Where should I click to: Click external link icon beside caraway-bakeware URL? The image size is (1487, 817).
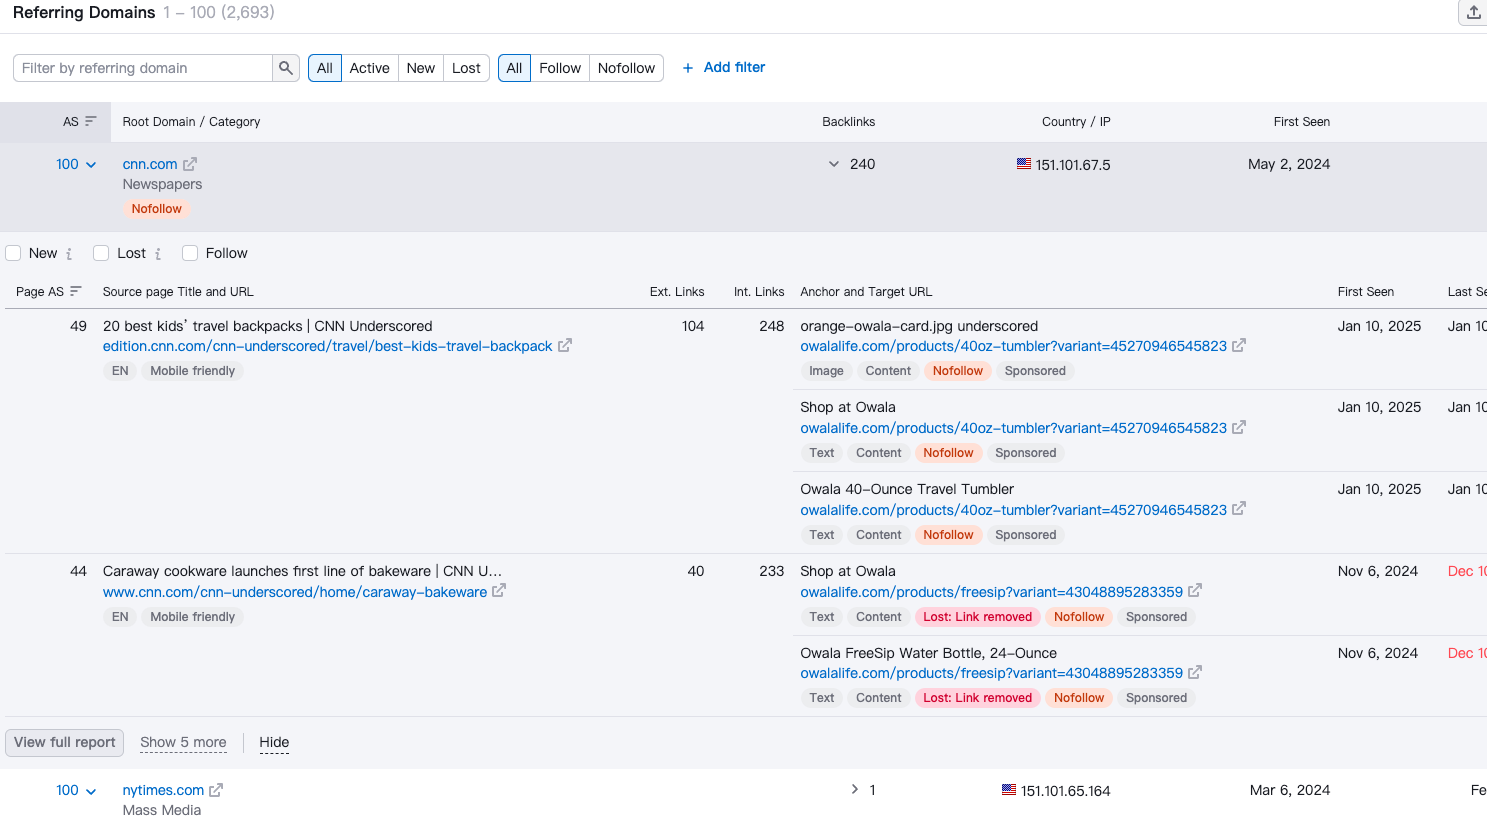499,592
